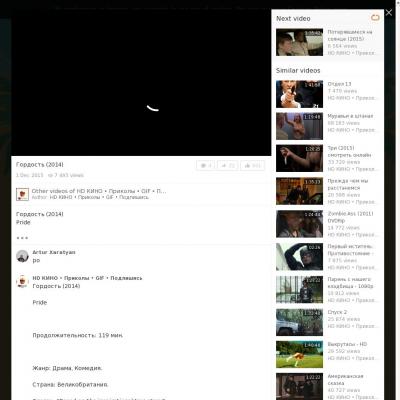Open the Муравьи в штанах video thumbnail
This screenshot has height=400, width=400.
[299, 126]
